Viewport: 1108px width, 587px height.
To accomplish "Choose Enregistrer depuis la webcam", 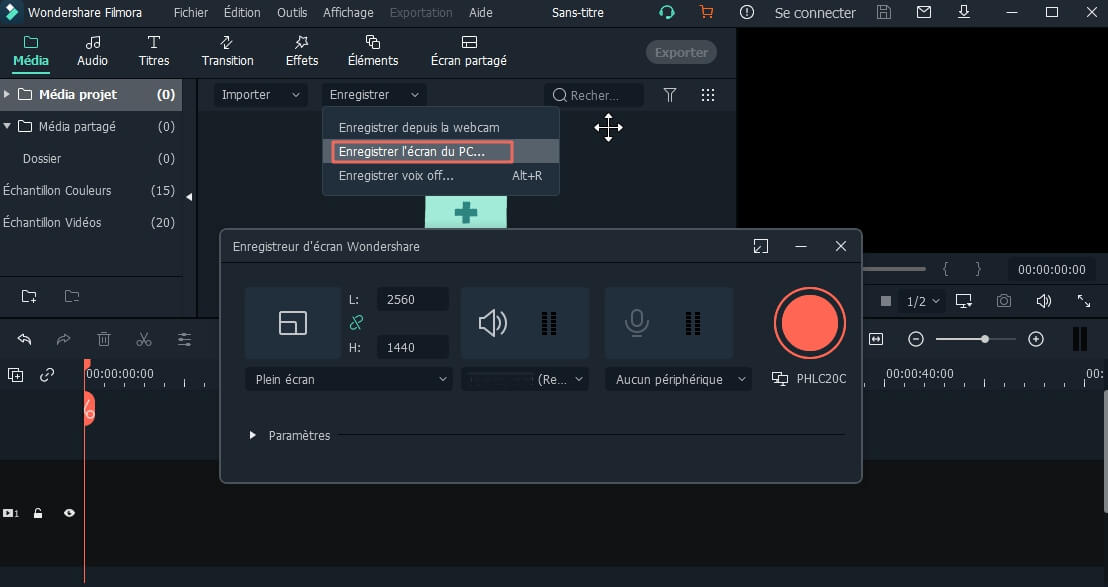I will point(441,127).
